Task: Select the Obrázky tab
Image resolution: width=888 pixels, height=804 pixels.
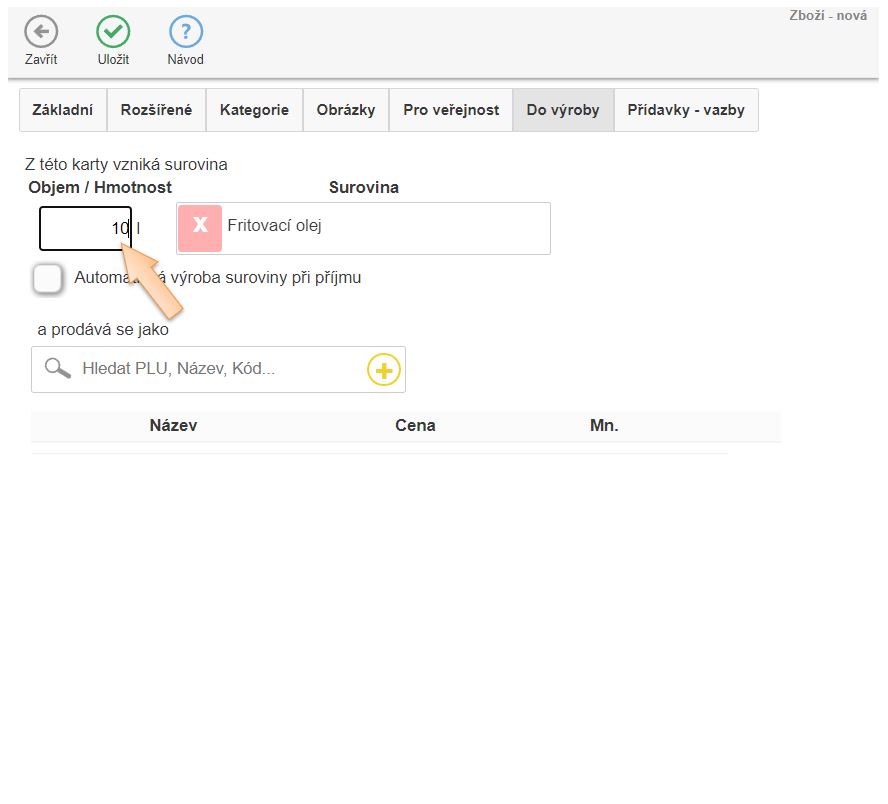Action: [346, 110]
